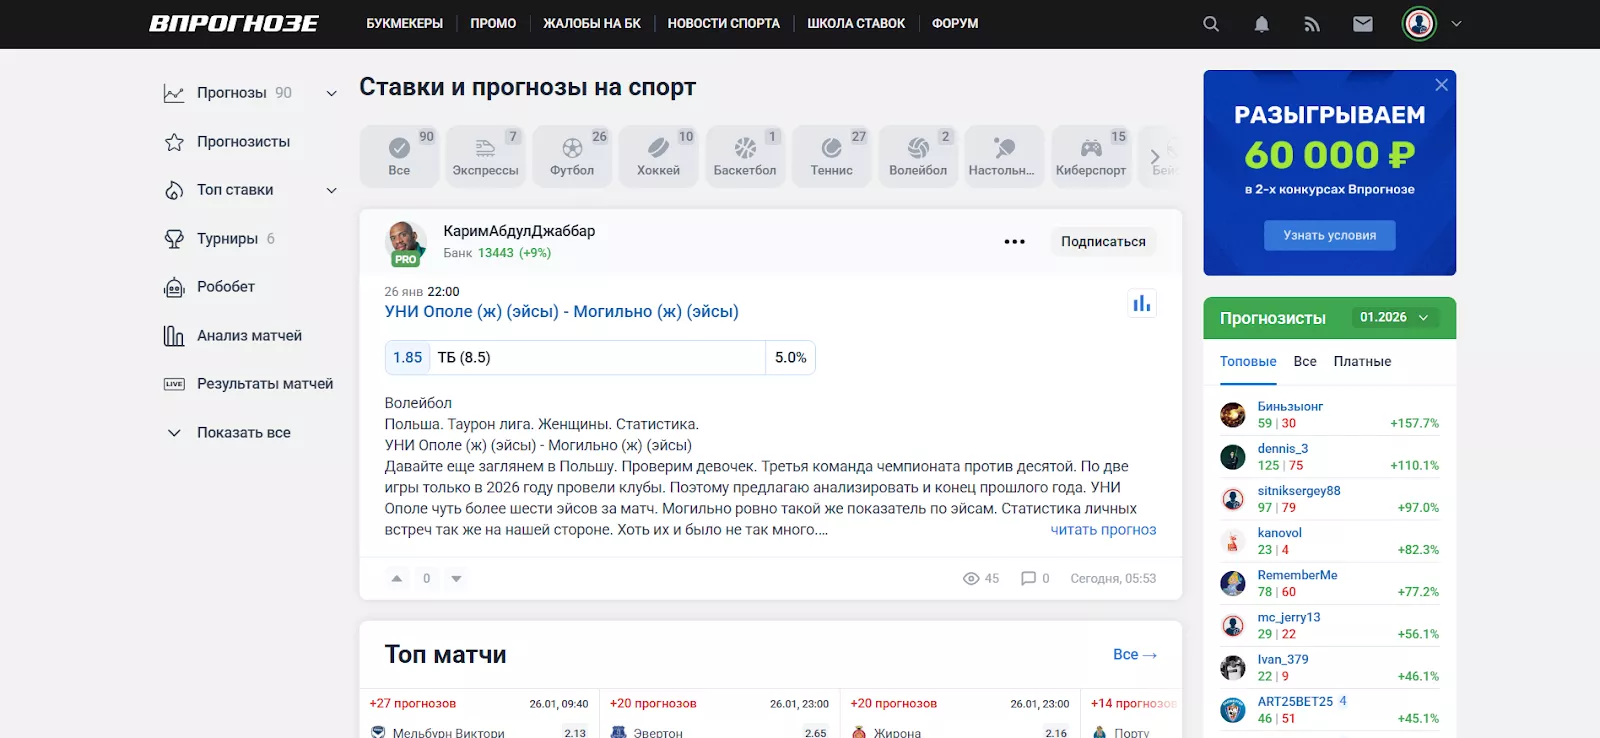The image size is (1600, 738).
Task: Open Прогнозисты star sidebar item
Action: pos(227,142)
